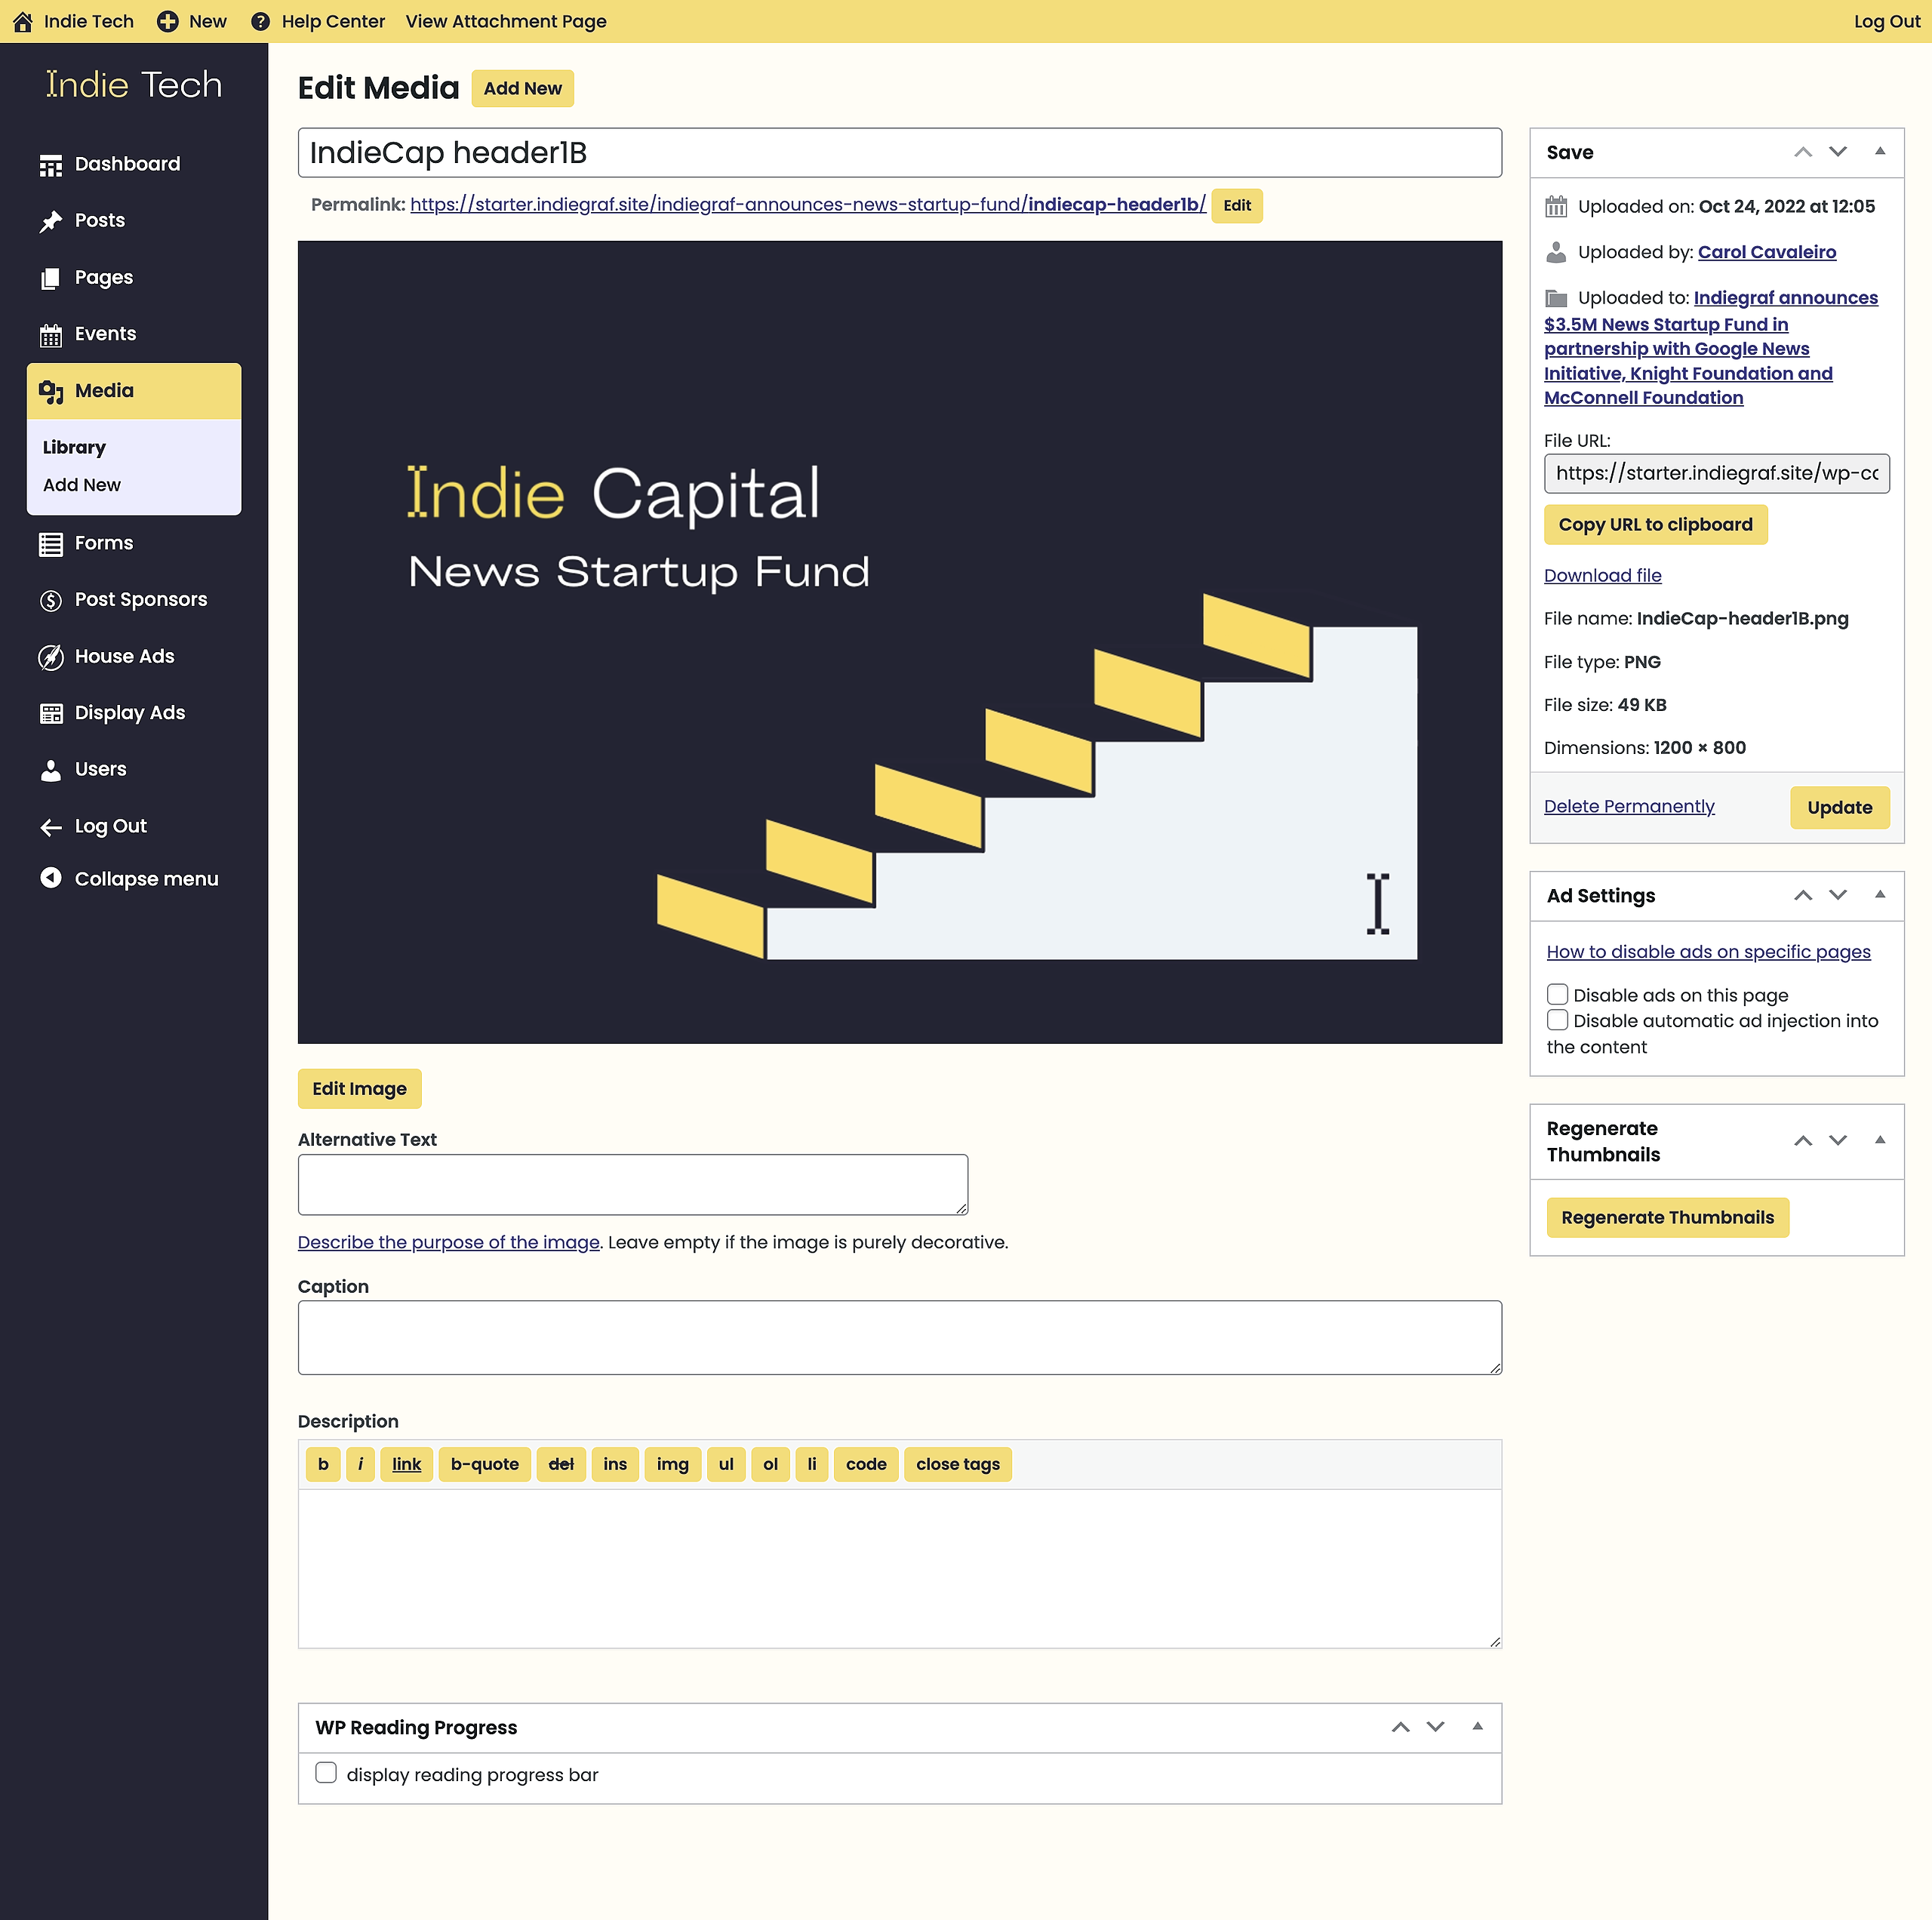Click the Dashboard icon in sidebar

pos(50,165)
